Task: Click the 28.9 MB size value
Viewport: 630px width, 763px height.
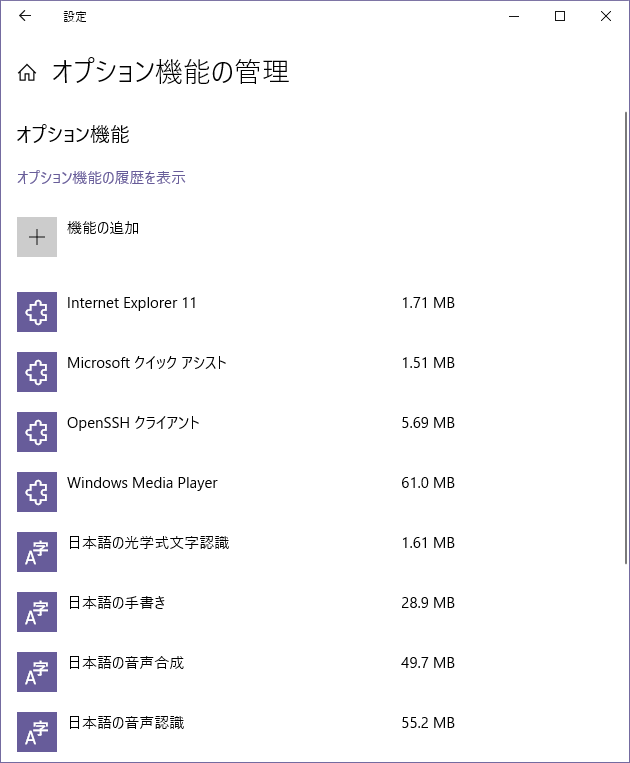Action: pyautogui.click(x=428, y=602)
